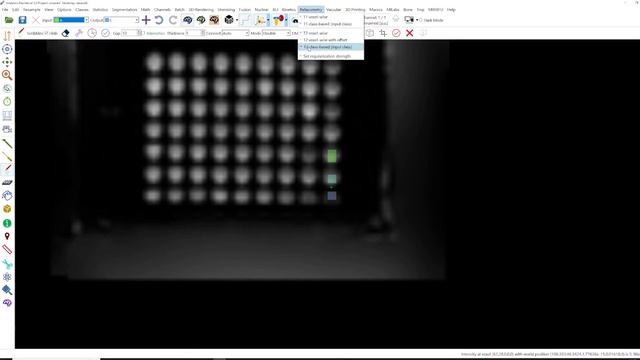This screenshot has width=640, height=360.
Task: Expand the arrow next to the 3D cube icon
Action: (237, 20)
